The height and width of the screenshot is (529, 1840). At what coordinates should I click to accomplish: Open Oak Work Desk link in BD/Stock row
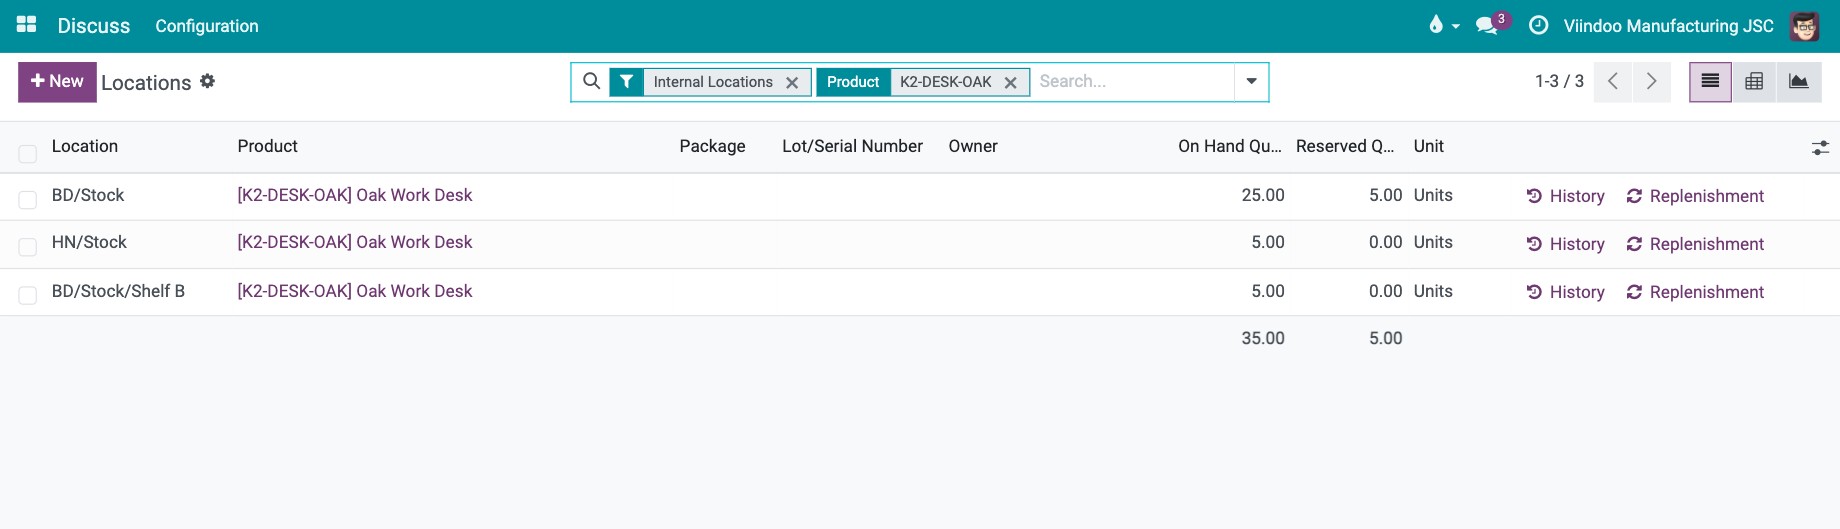coord(354,196)
